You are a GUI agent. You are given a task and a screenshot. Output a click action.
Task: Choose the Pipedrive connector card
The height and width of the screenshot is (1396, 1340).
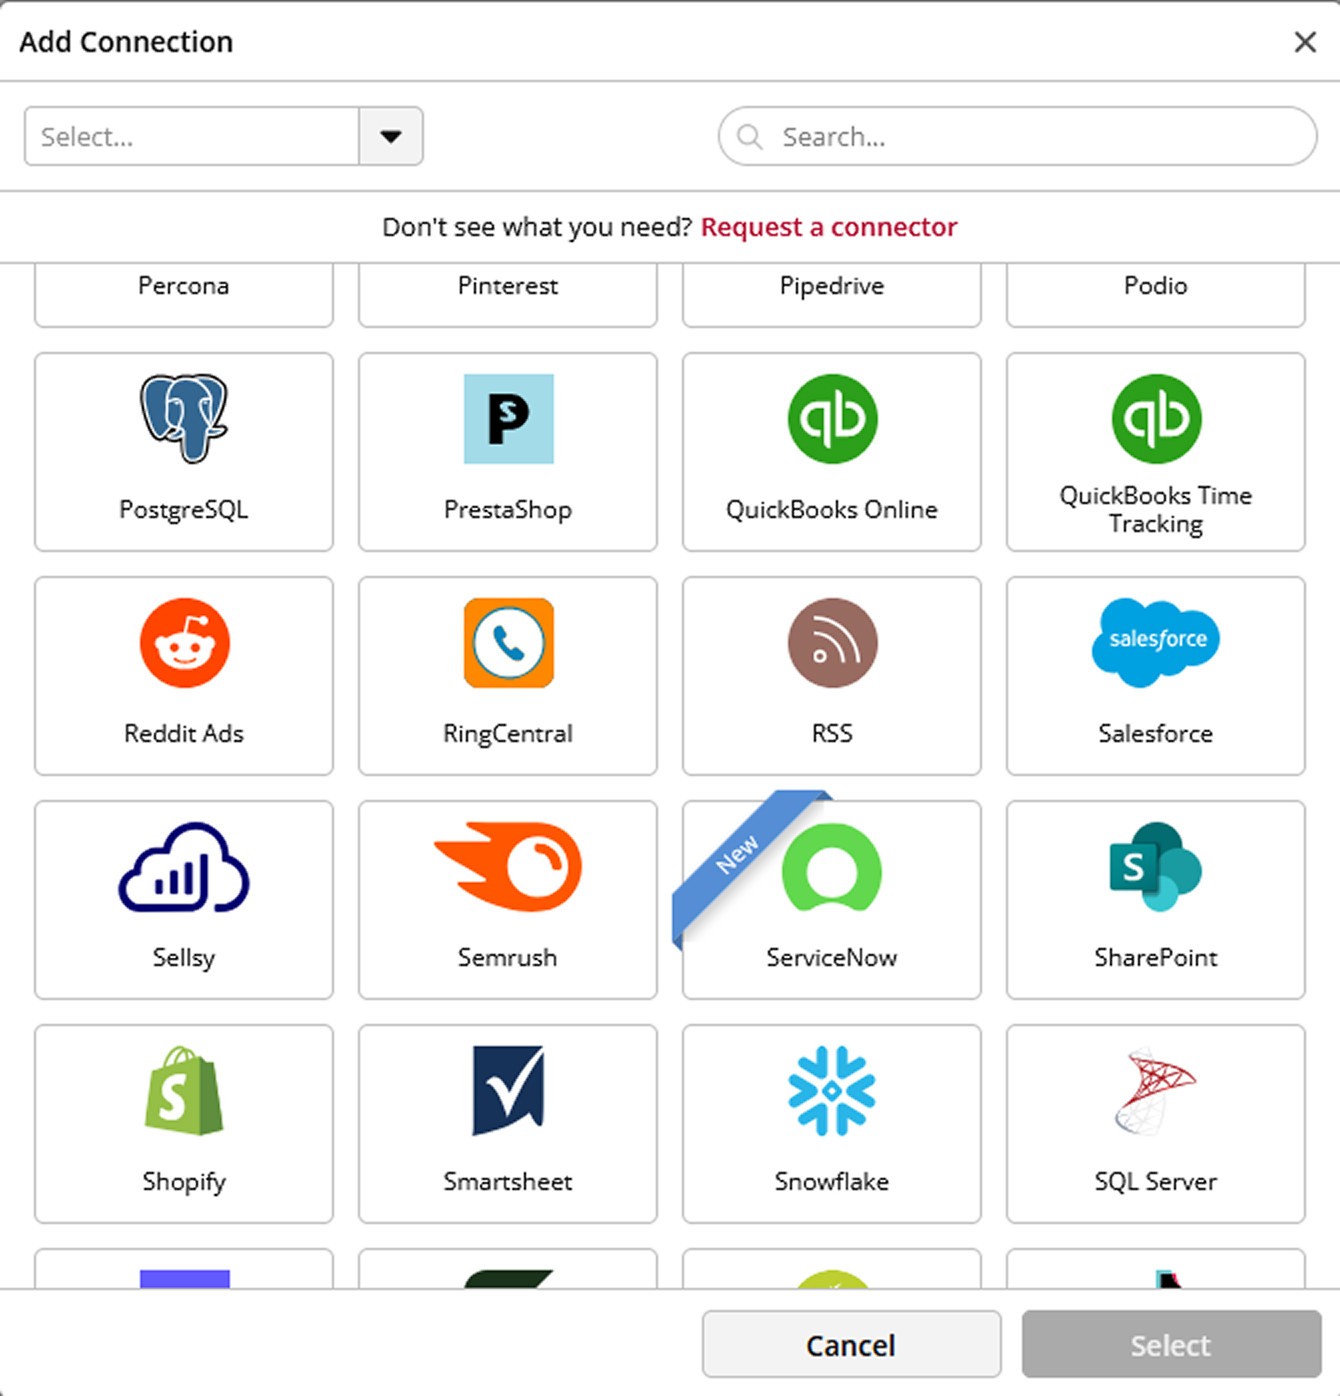pos(832,294)
